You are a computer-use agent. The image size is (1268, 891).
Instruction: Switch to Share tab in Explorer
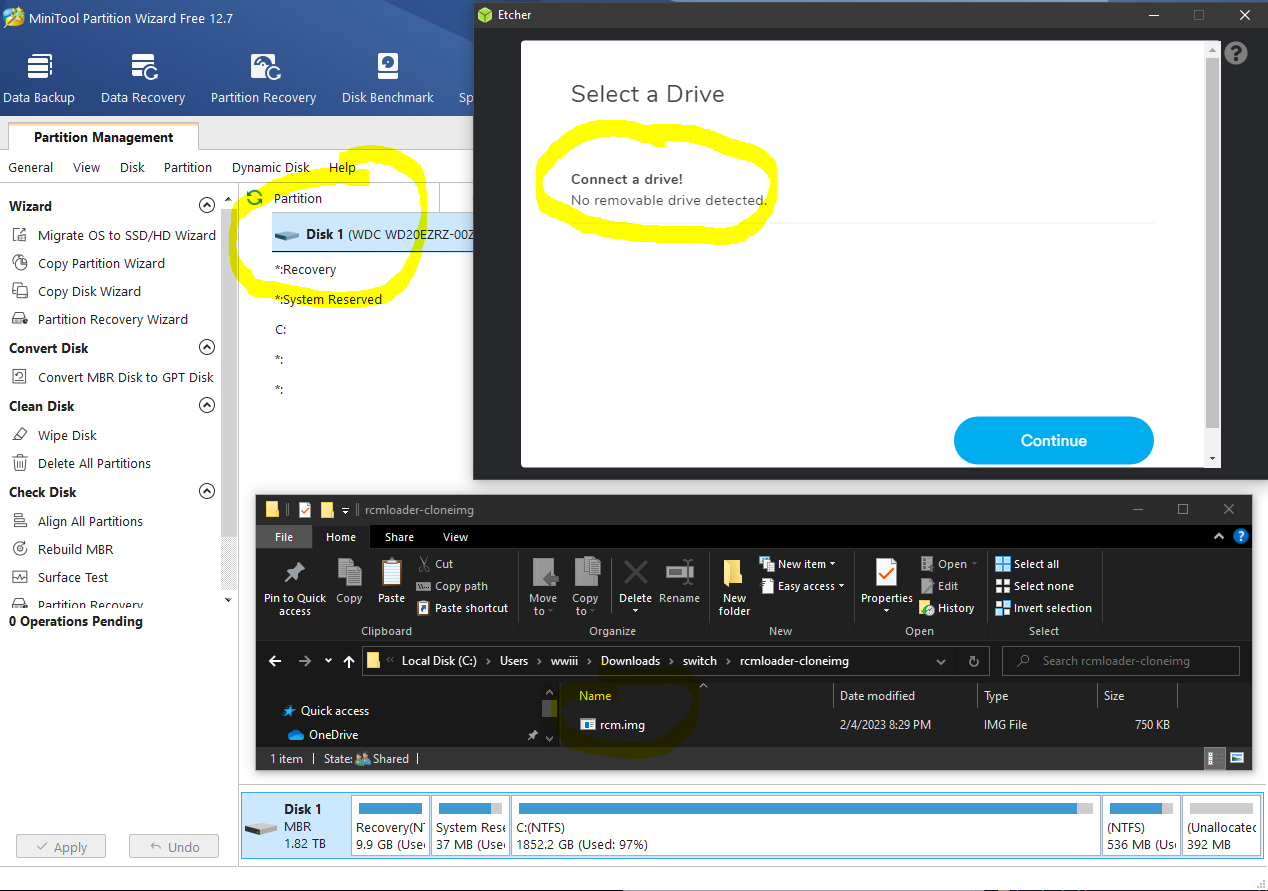pos(399,537)
